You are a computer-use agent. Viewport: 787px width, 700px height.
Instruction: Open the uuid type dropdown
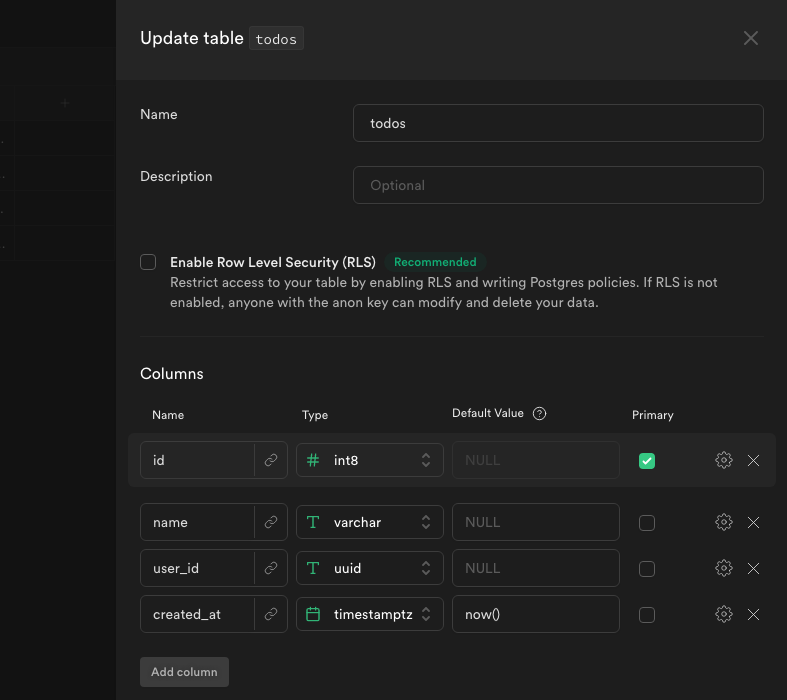(370, 568)
